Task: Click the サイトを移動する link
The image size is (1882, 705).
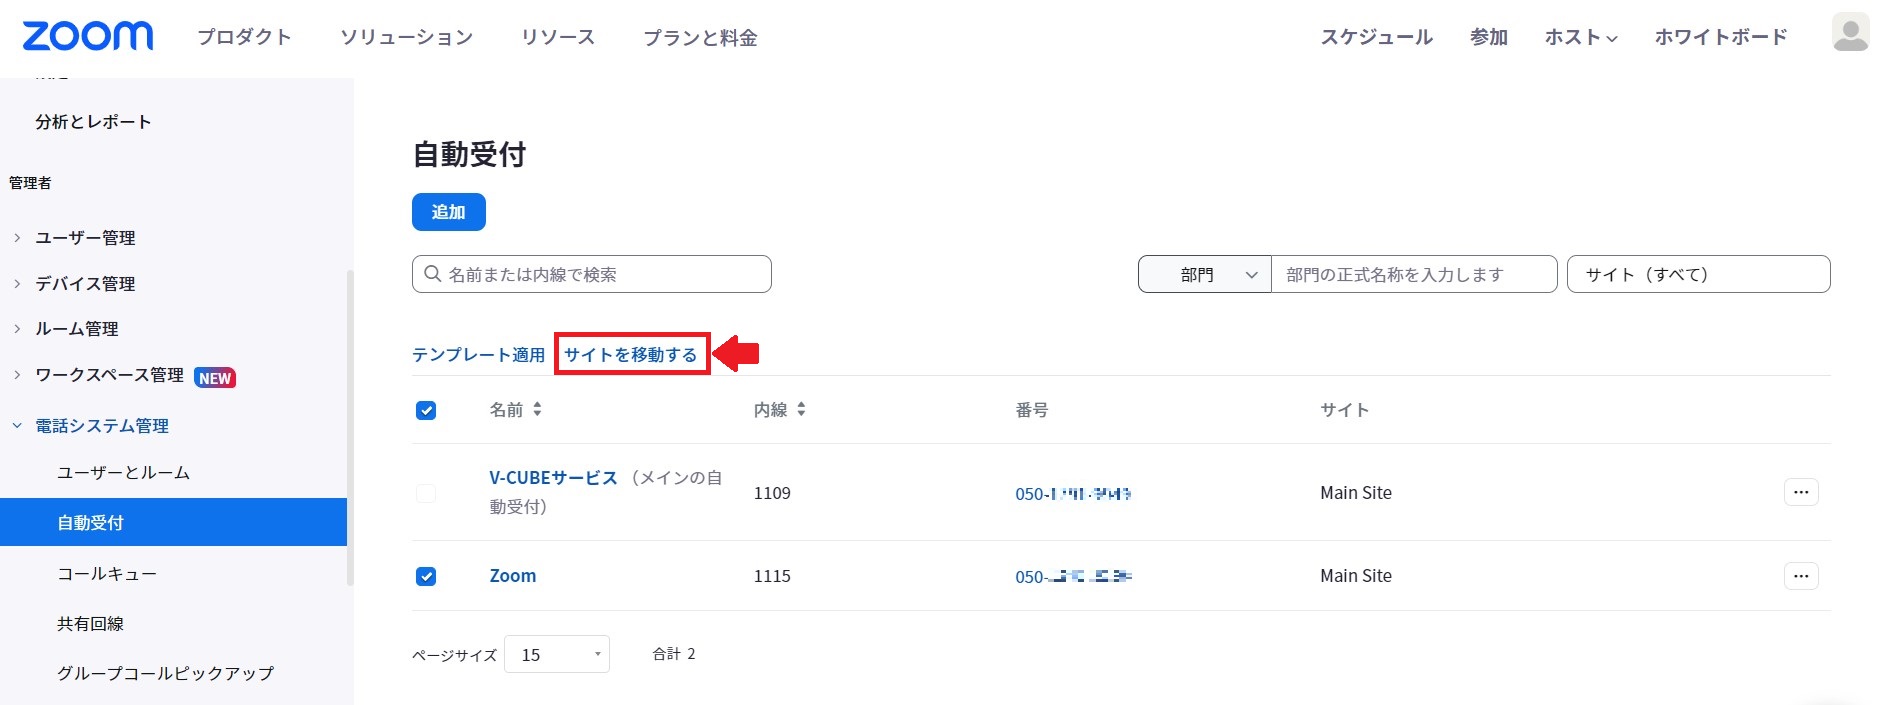Action: click(x=631, y=355)
